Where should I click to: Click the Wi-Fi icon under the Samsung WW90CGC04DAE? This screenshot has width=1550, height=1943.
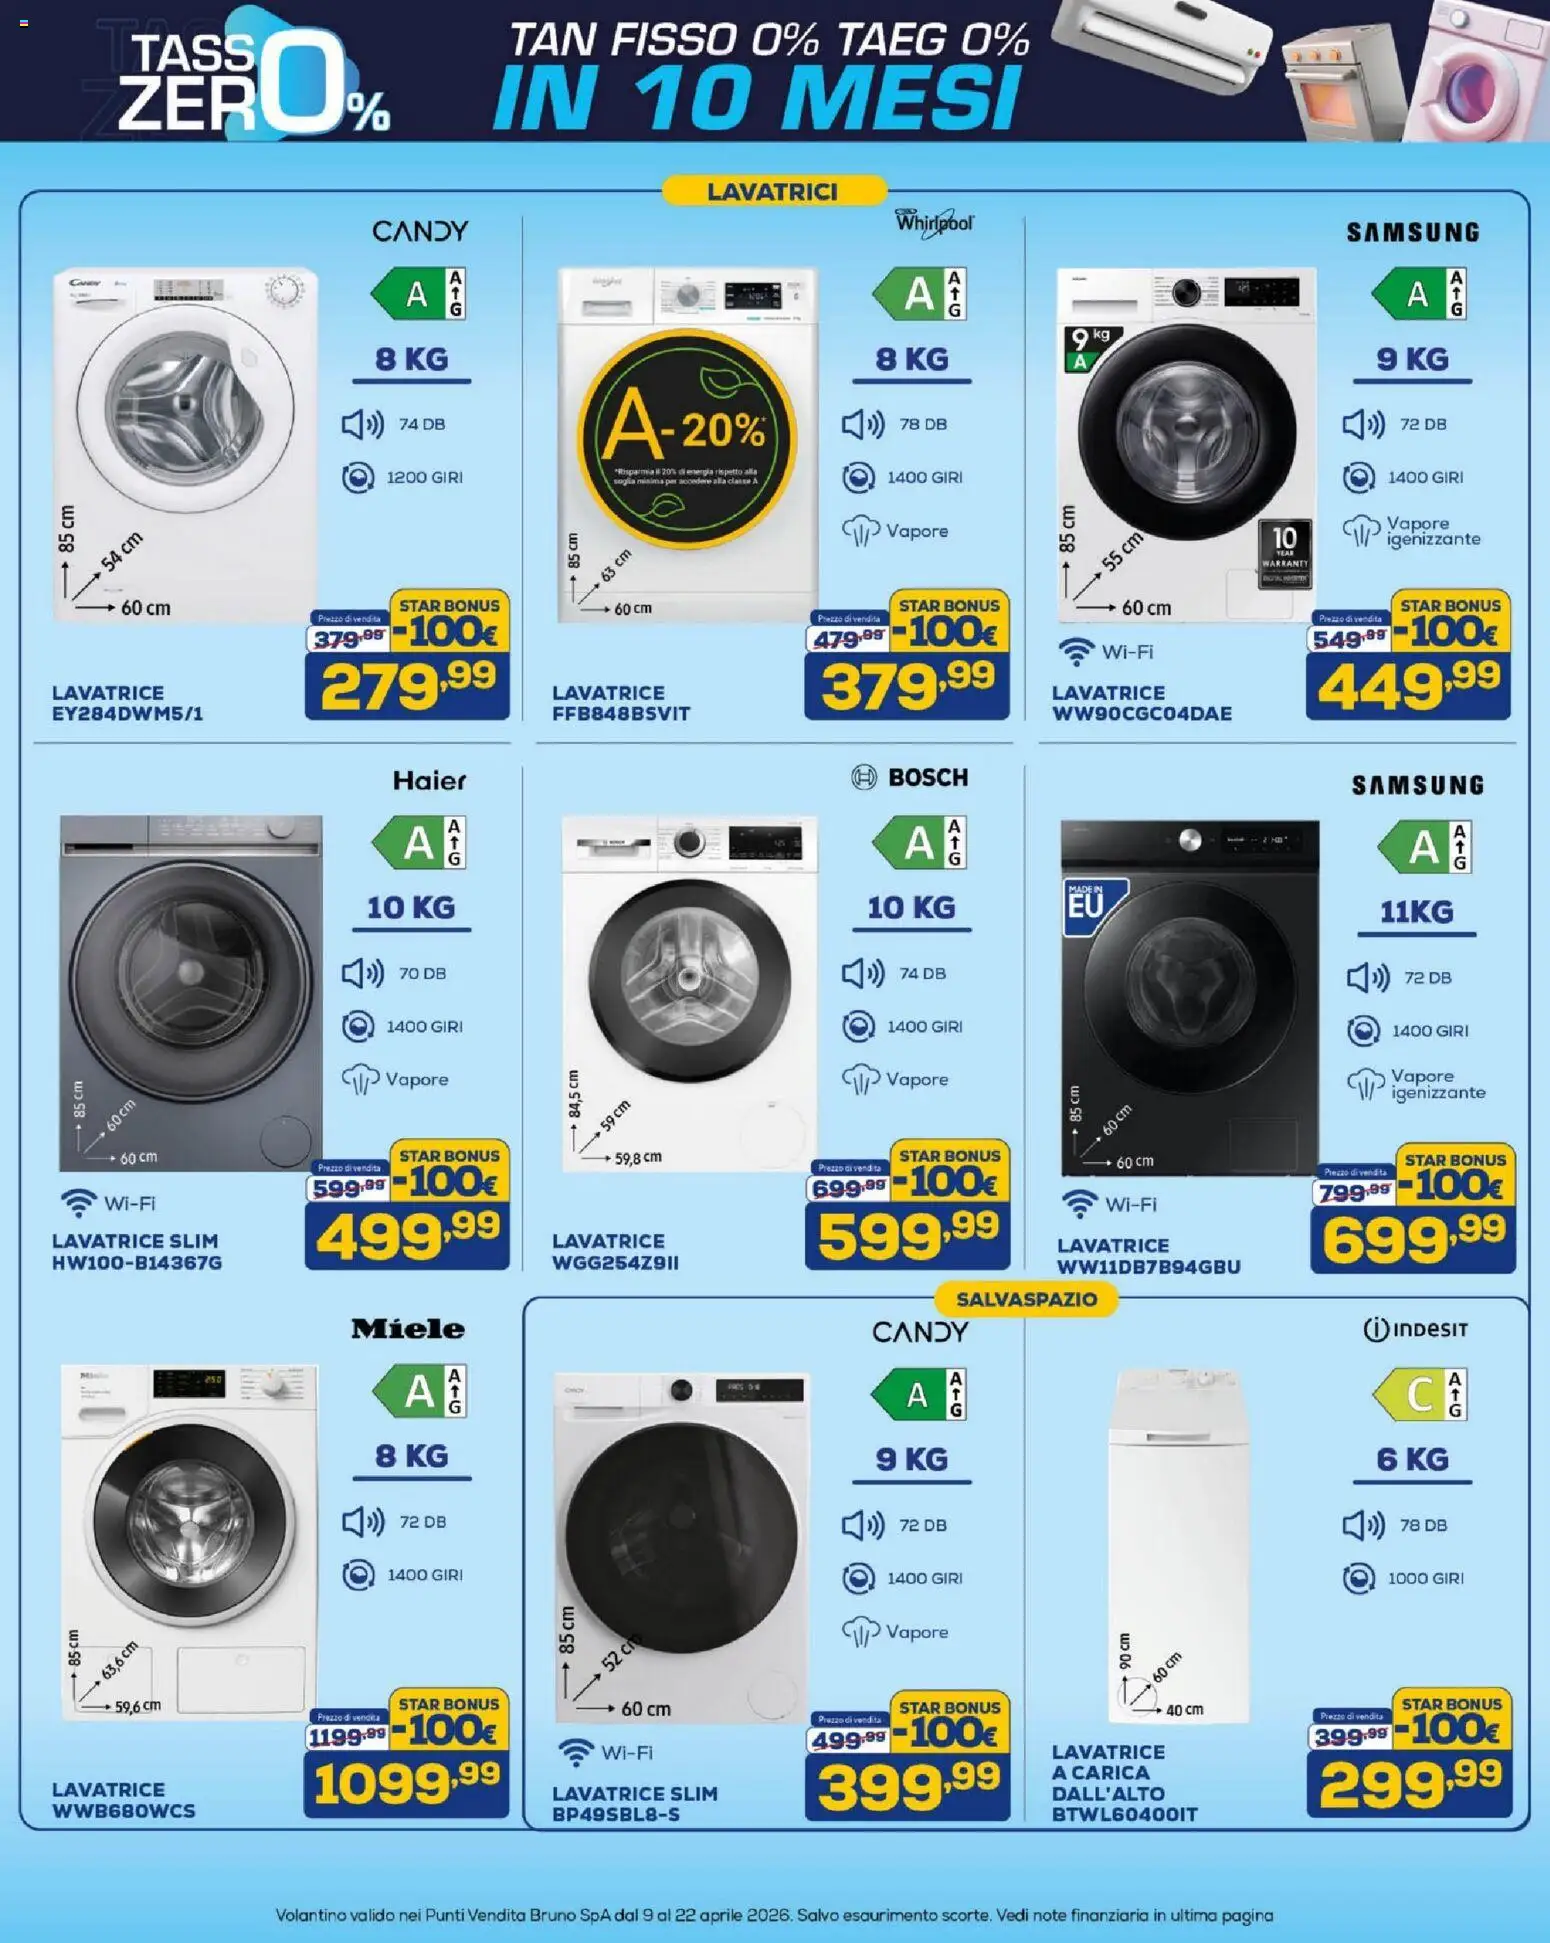click(1076, 652)
